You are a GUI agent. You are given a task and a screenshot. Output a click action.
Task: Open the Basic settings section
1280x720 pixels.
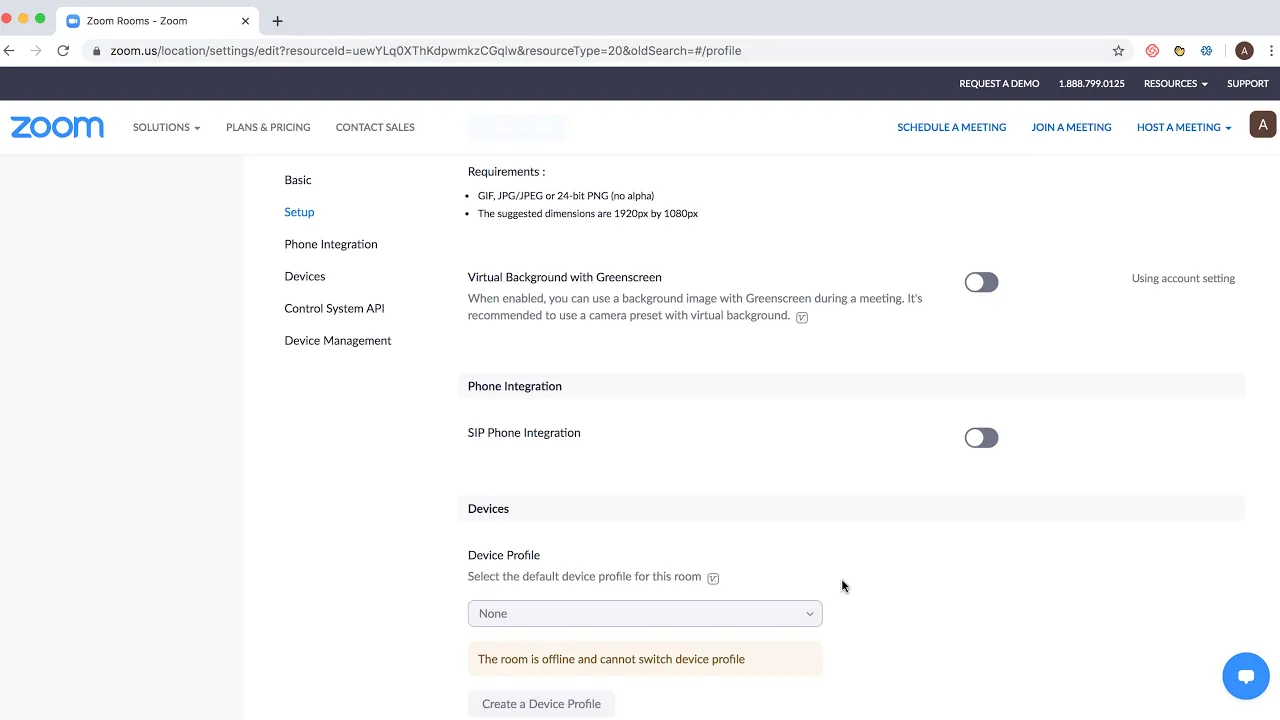pos(298,180)
